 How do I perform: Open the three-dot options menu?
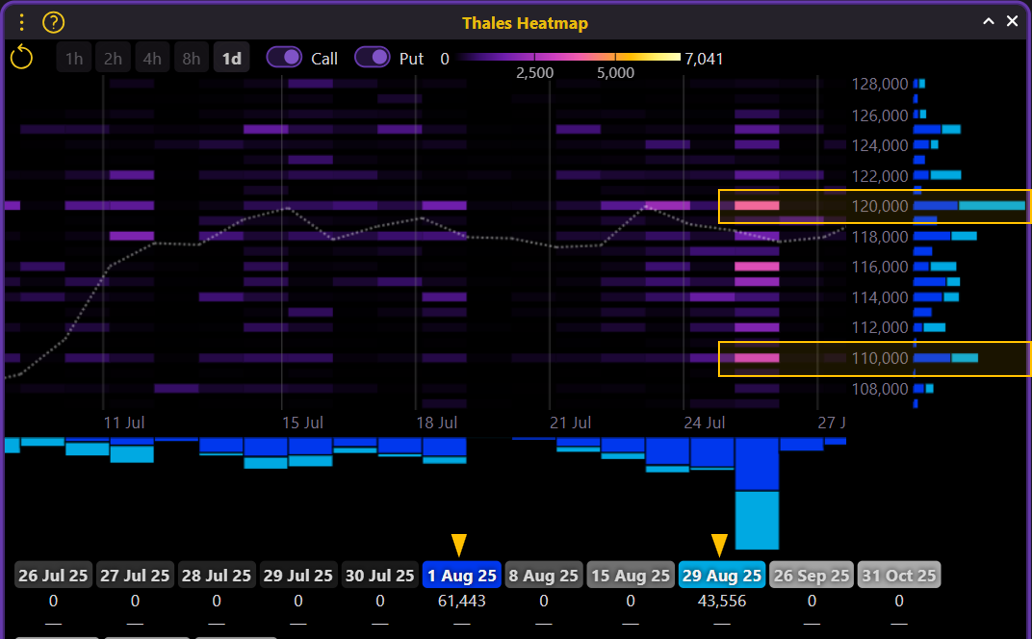pyautogui.click(x=22, y=23)
